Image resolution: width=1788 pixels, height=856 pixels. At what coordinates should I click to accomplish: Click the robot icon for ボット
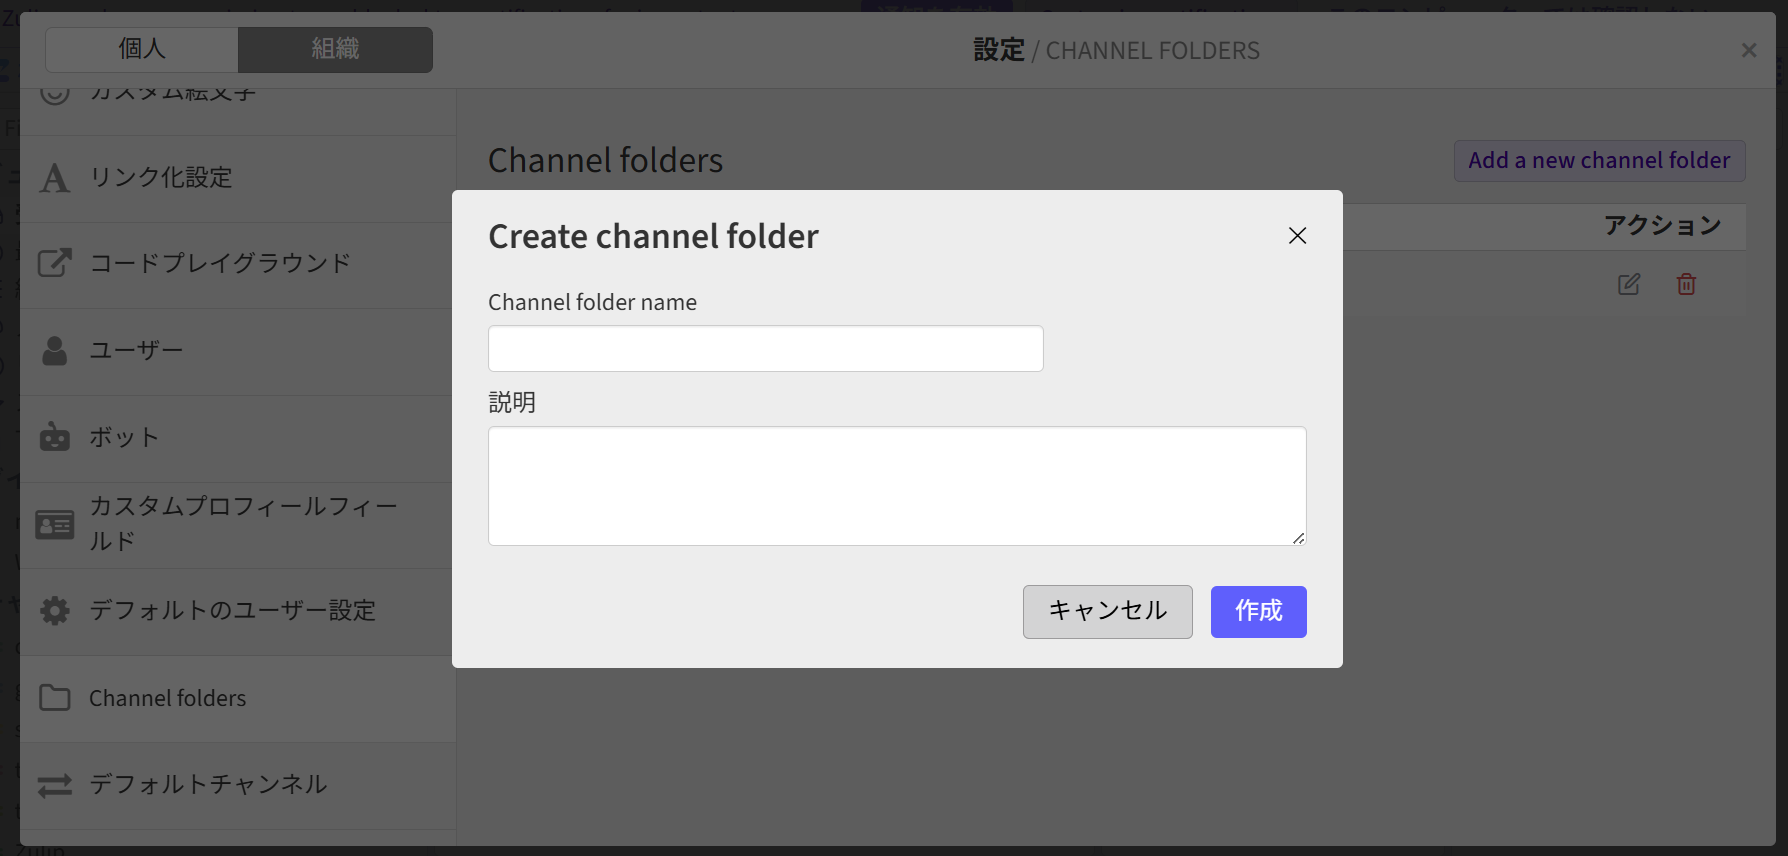55,437
